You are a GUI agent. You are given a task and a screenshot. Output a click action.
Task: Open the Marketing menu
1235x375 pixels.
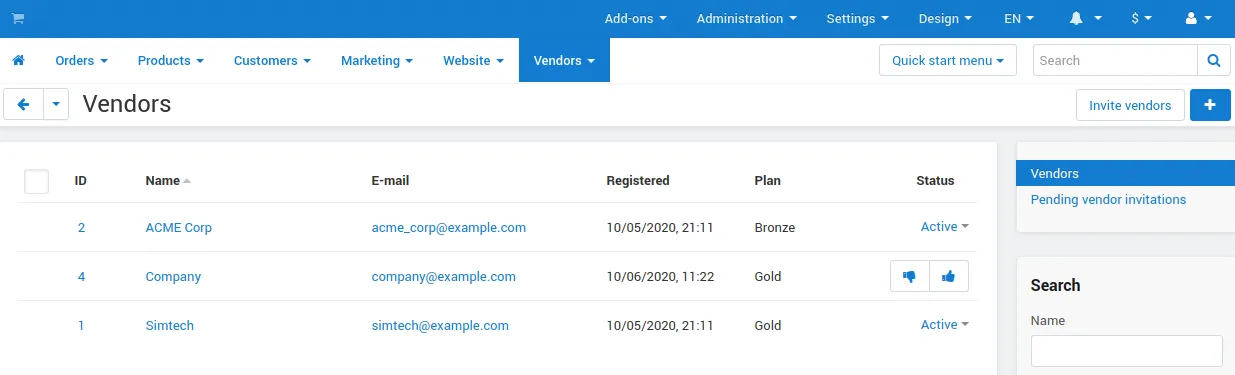point(377,61)
